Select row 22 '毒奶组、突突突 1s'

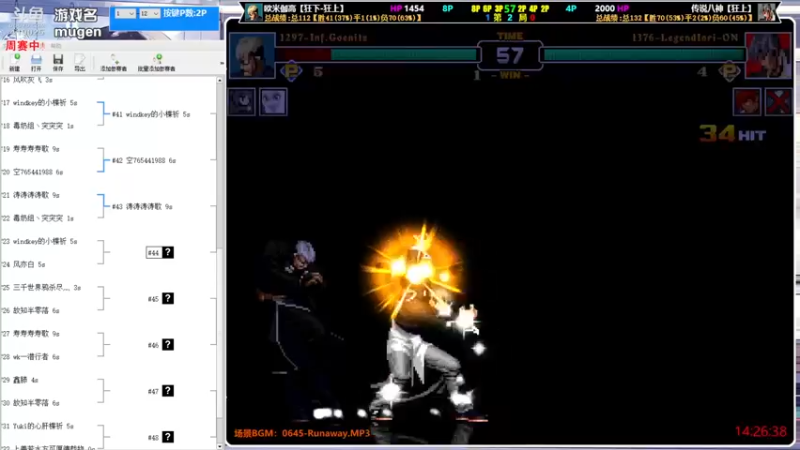38,218
